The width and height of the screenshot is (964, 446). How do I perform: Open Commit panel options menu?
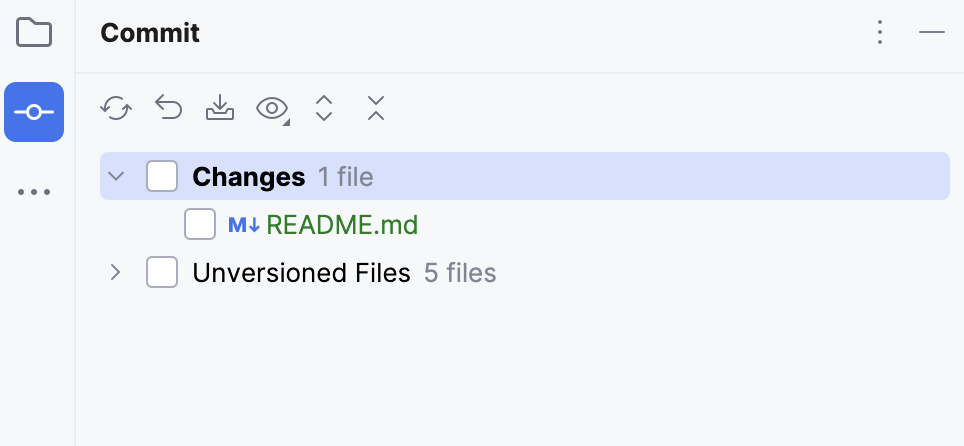(x=880, y=33)
